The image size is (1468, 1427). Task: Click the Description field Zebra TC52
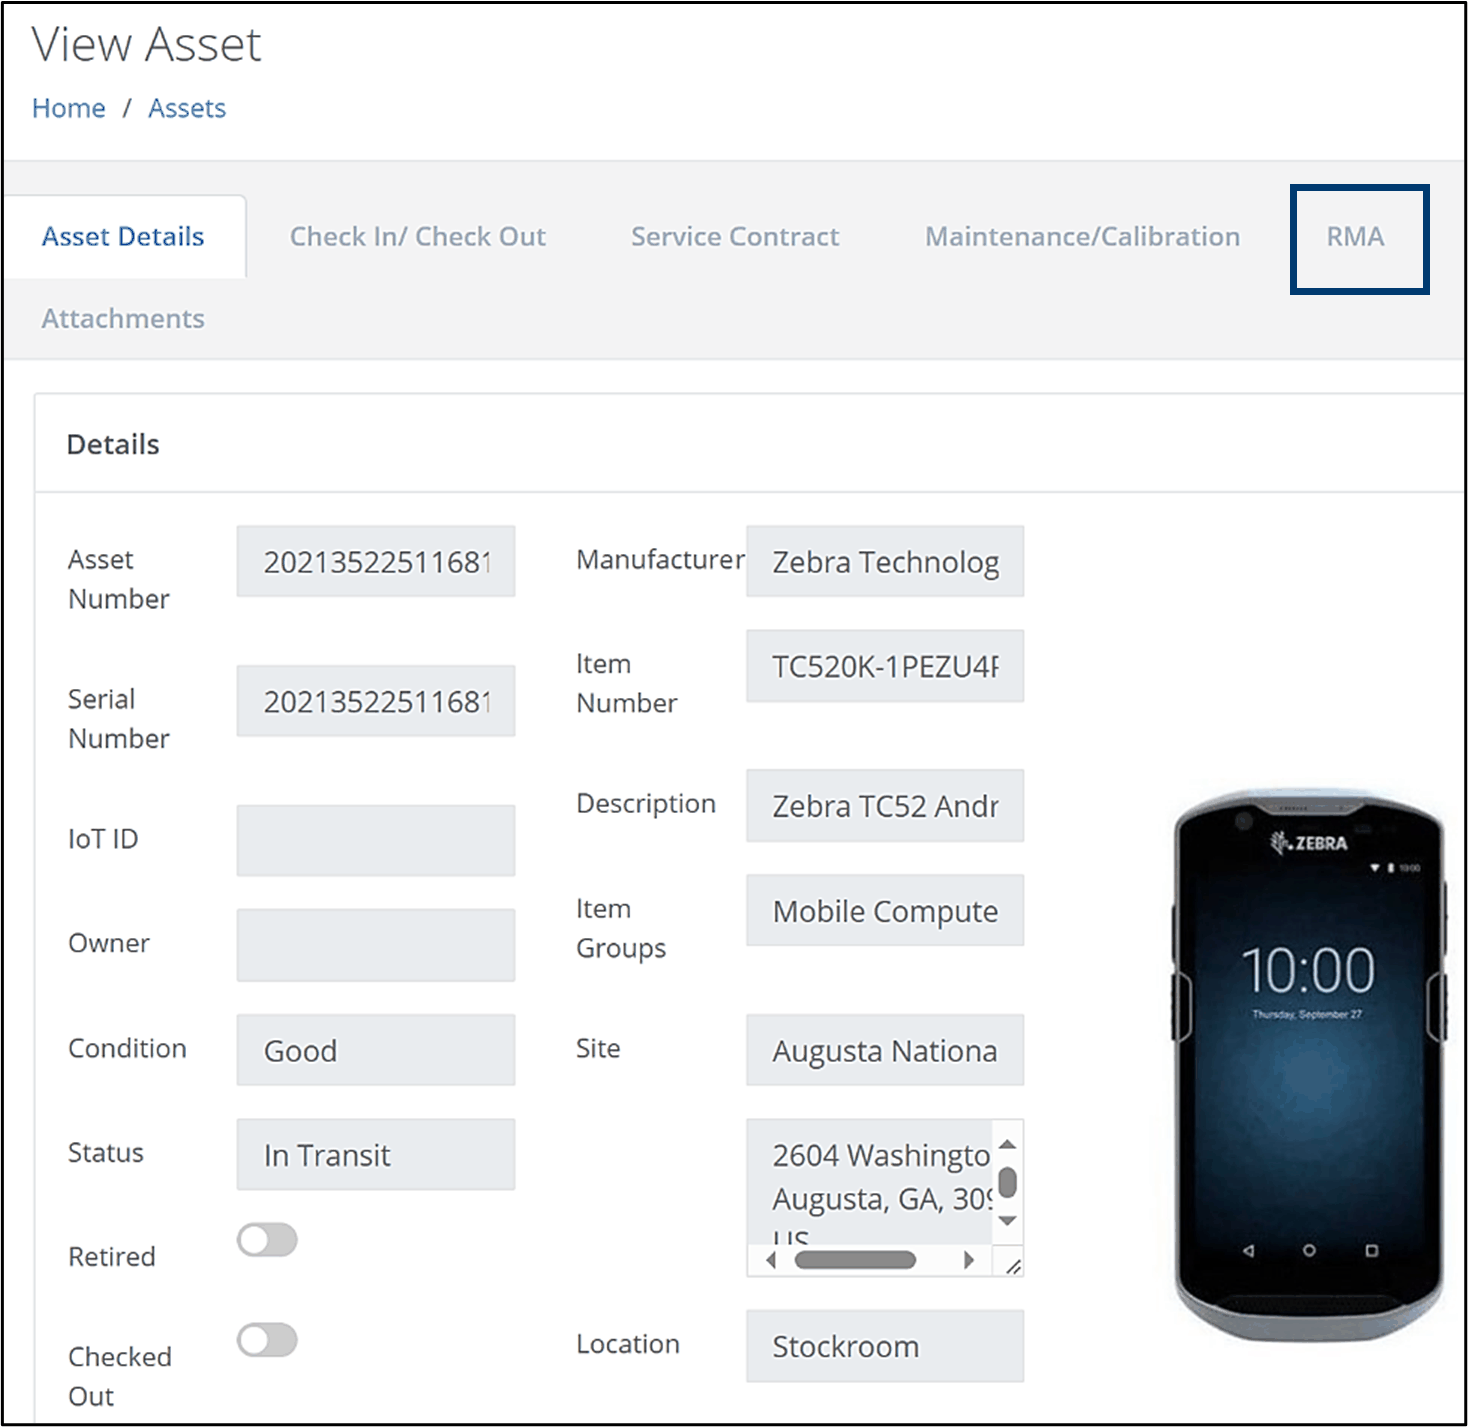(x=885, y=805)
